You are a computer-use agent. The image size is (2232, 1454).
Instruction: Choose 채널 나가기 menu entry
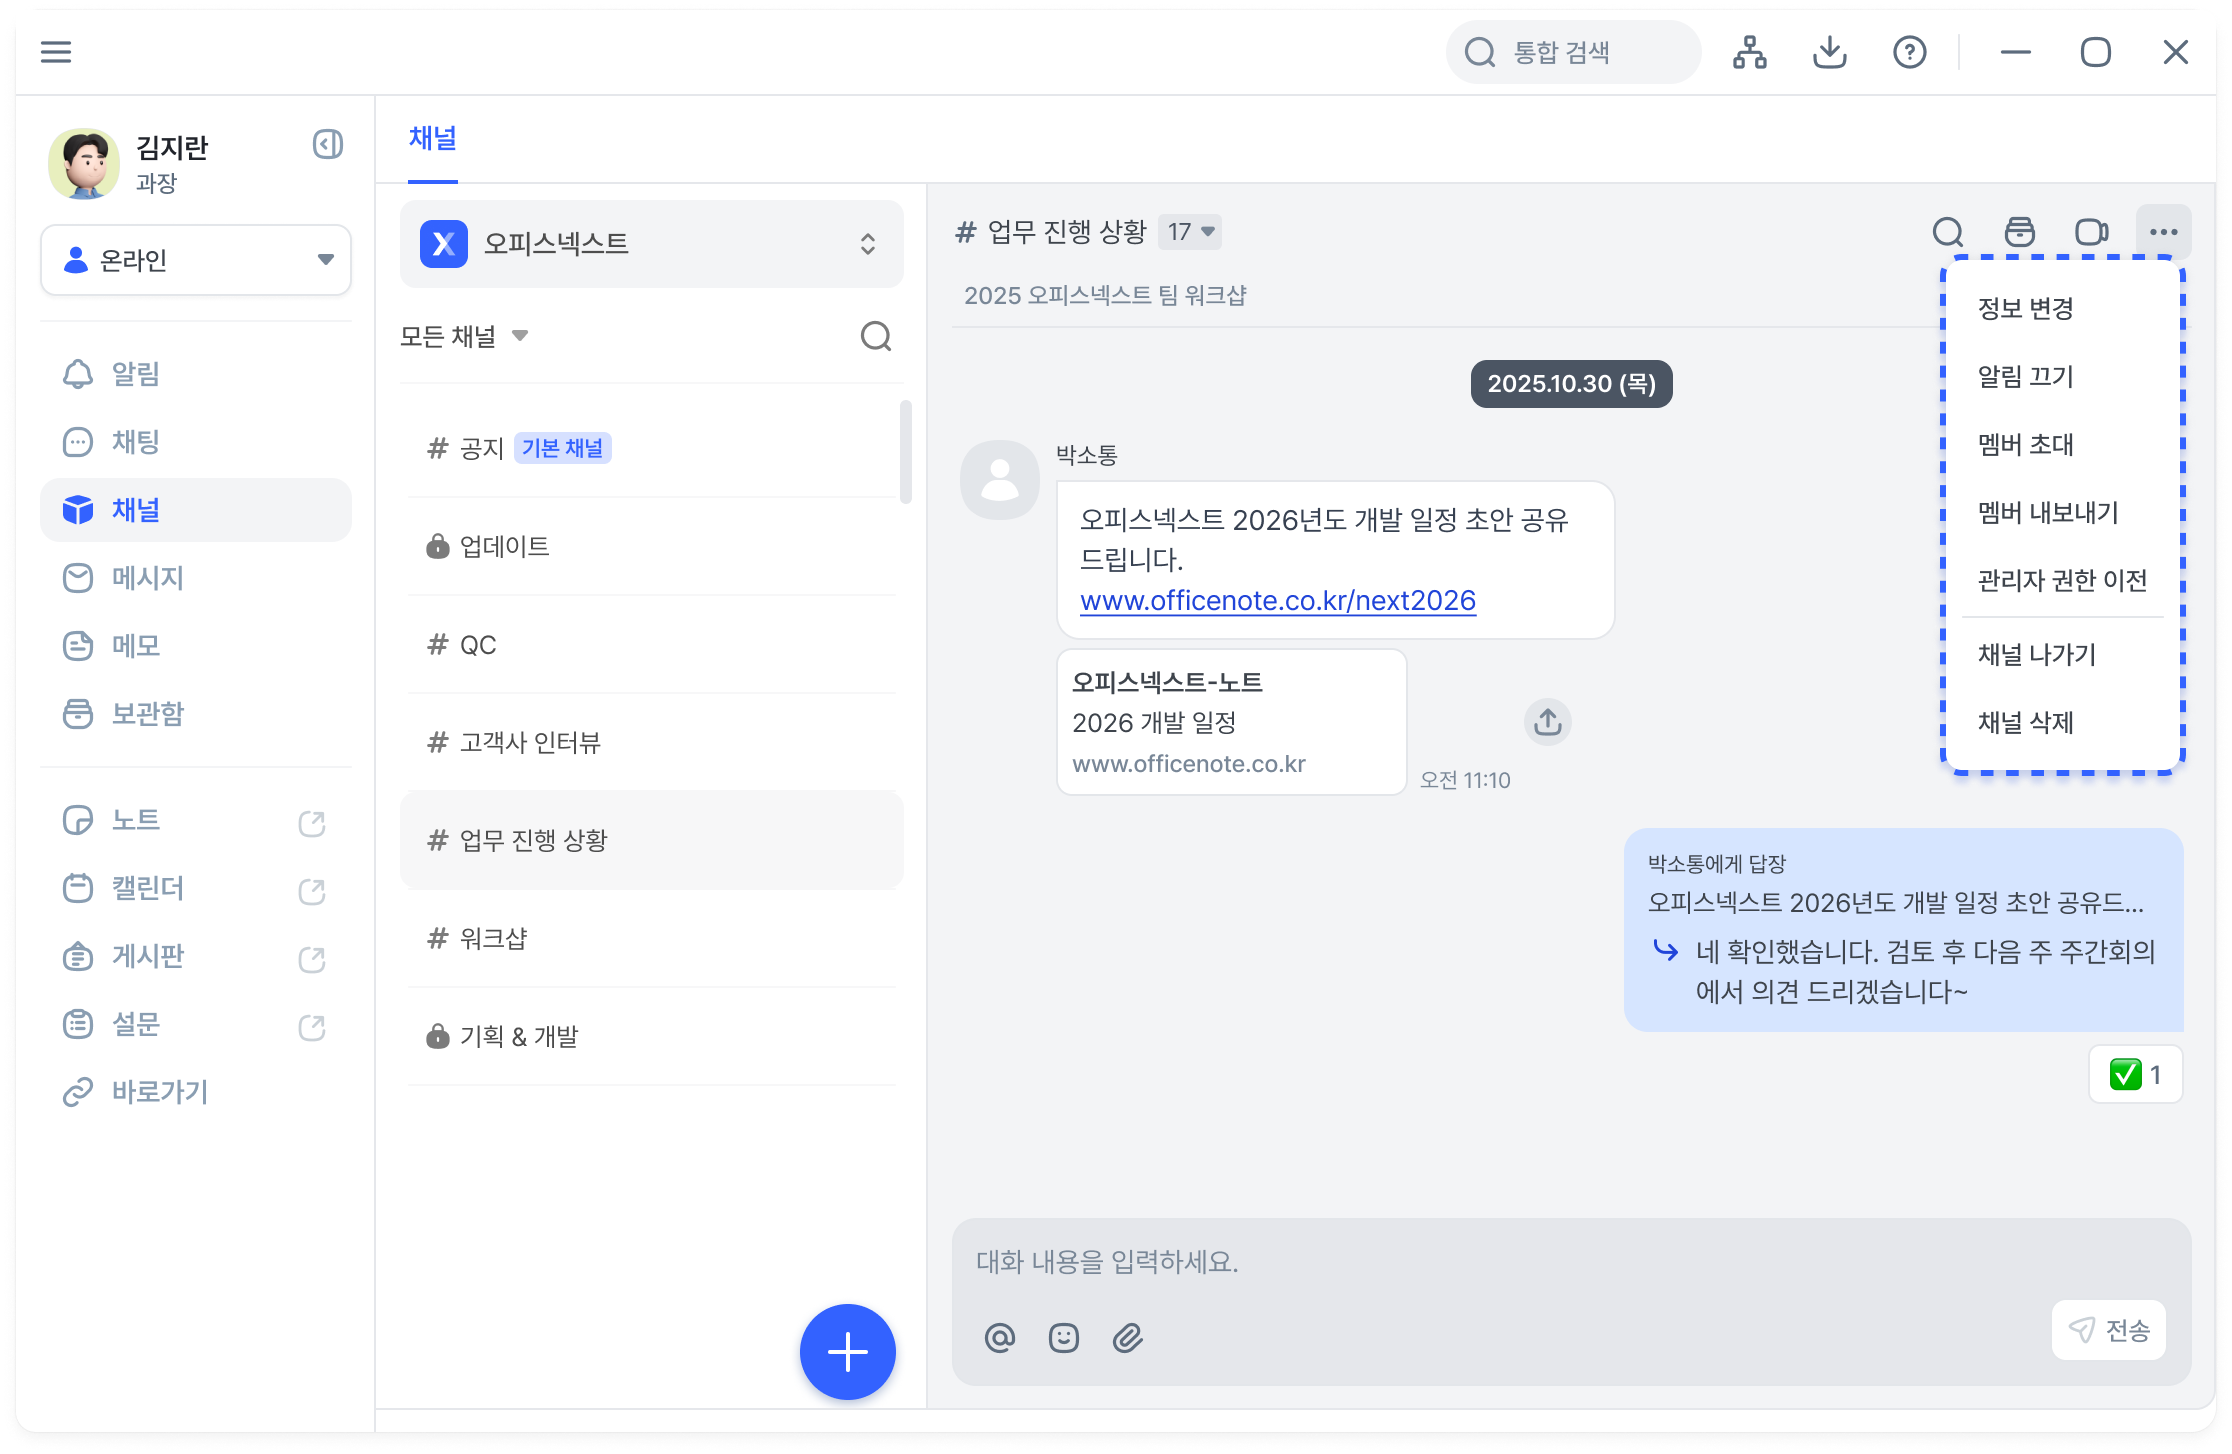2036,655
